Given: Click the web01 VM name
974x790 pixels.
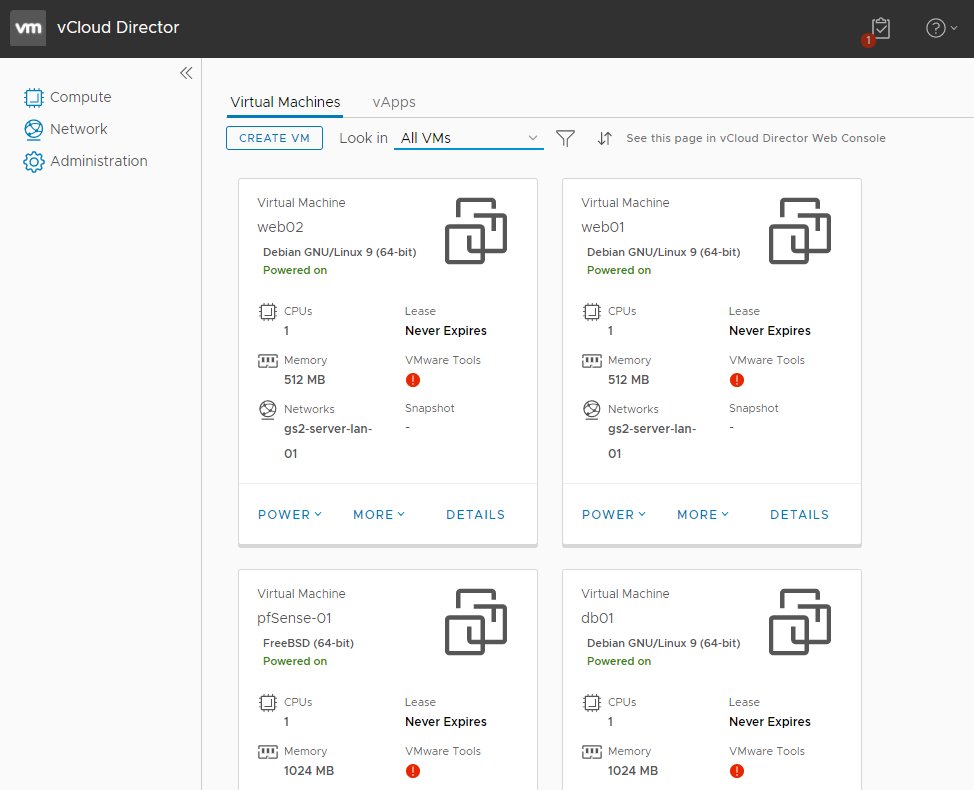Looking at the screenshot, I should click(603, 227).
